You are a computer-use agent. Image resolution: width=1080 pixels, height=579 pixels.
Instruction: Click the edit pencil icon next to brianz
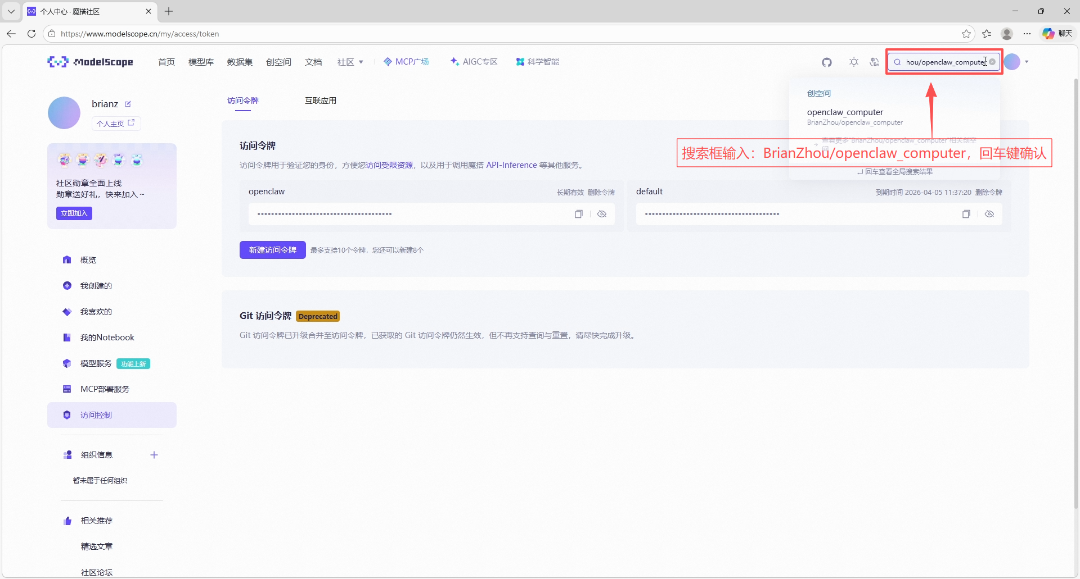pyautogui.click(x=127, y=104)
